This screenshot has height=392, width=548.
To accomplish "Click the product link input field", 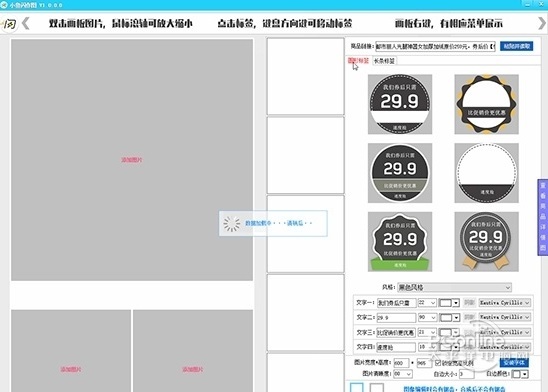I will [x=435, y=46].
